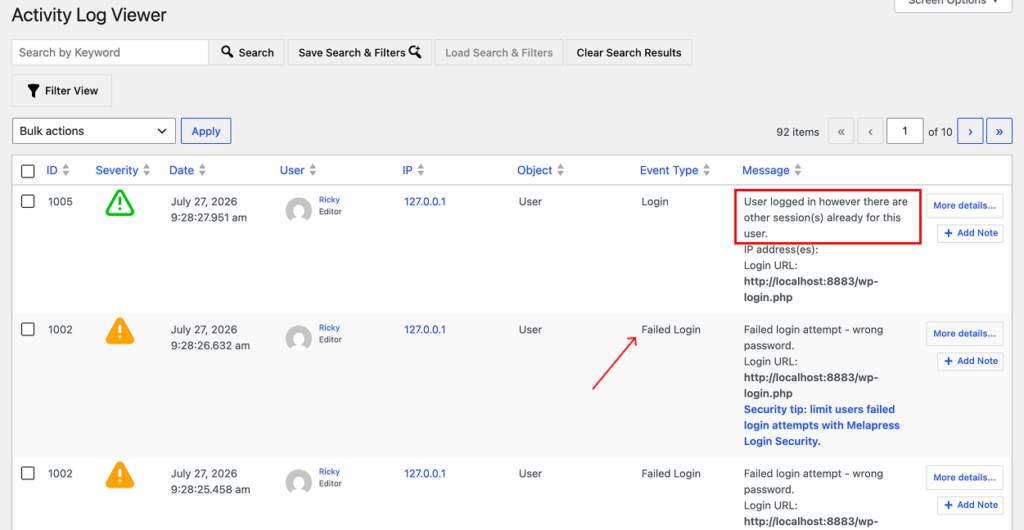Add a note to the 9:28:26.632 am event
This screenshot has width=1024, height=530.
970,362
